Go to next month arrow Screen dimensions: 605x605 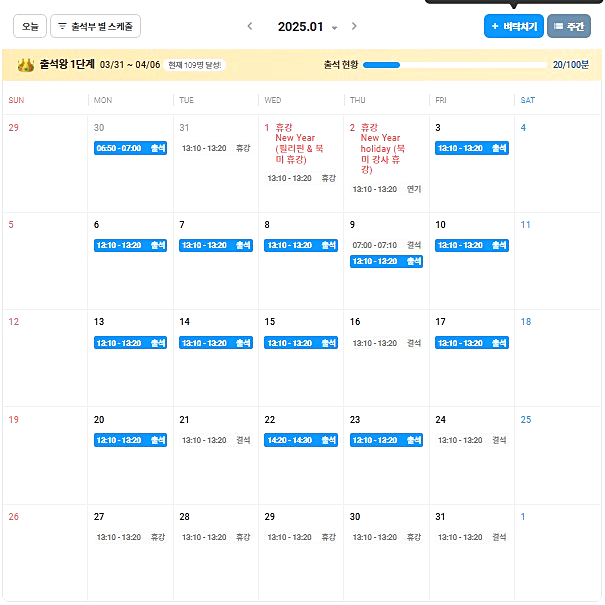point(354,26)
